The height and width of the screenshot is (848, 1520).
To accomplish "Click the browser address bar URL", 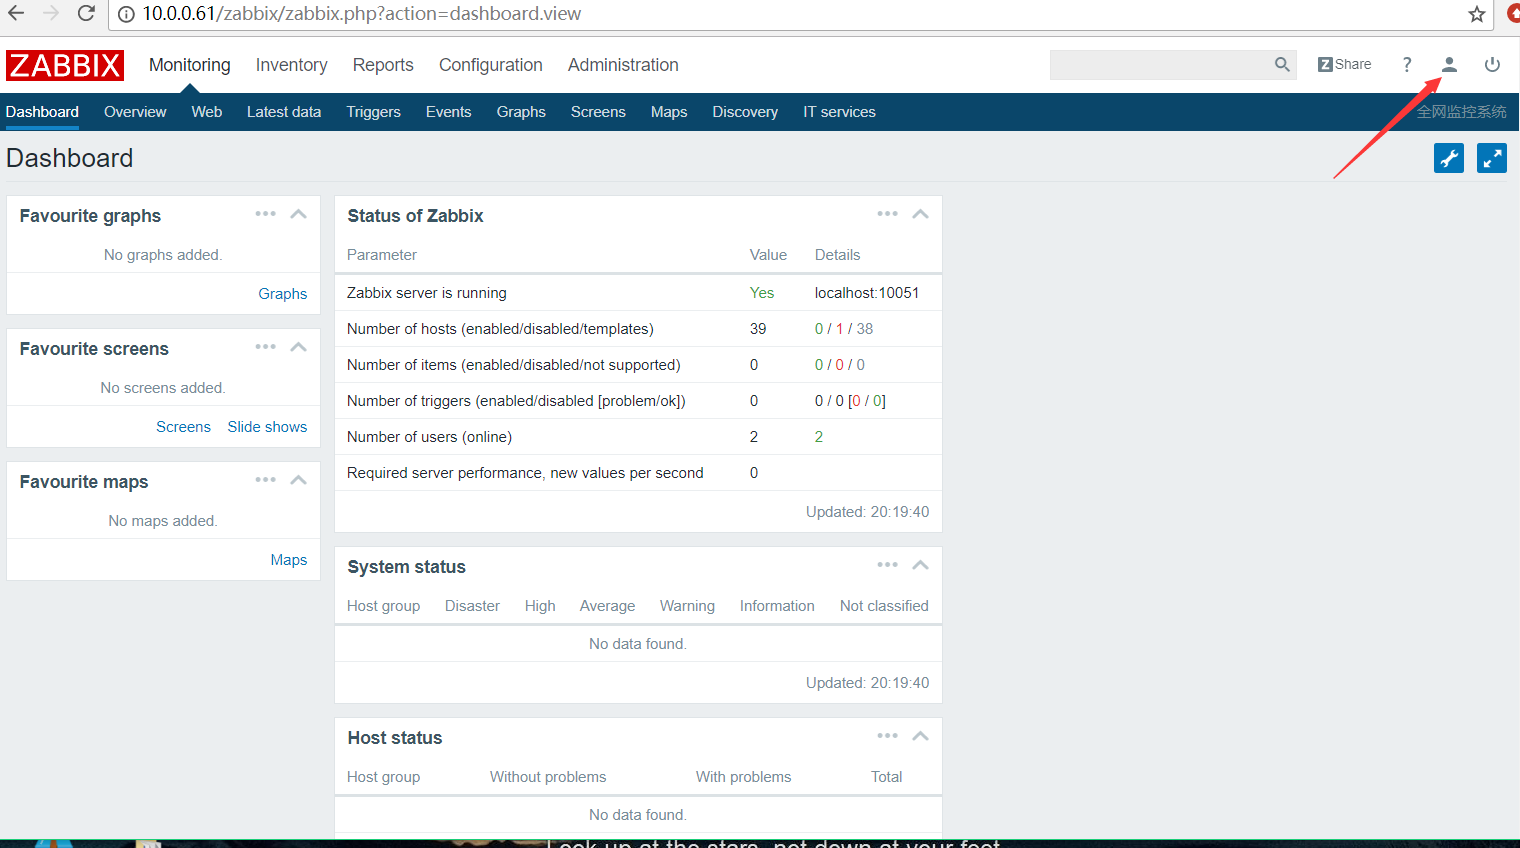I will [x=362, y=14].
